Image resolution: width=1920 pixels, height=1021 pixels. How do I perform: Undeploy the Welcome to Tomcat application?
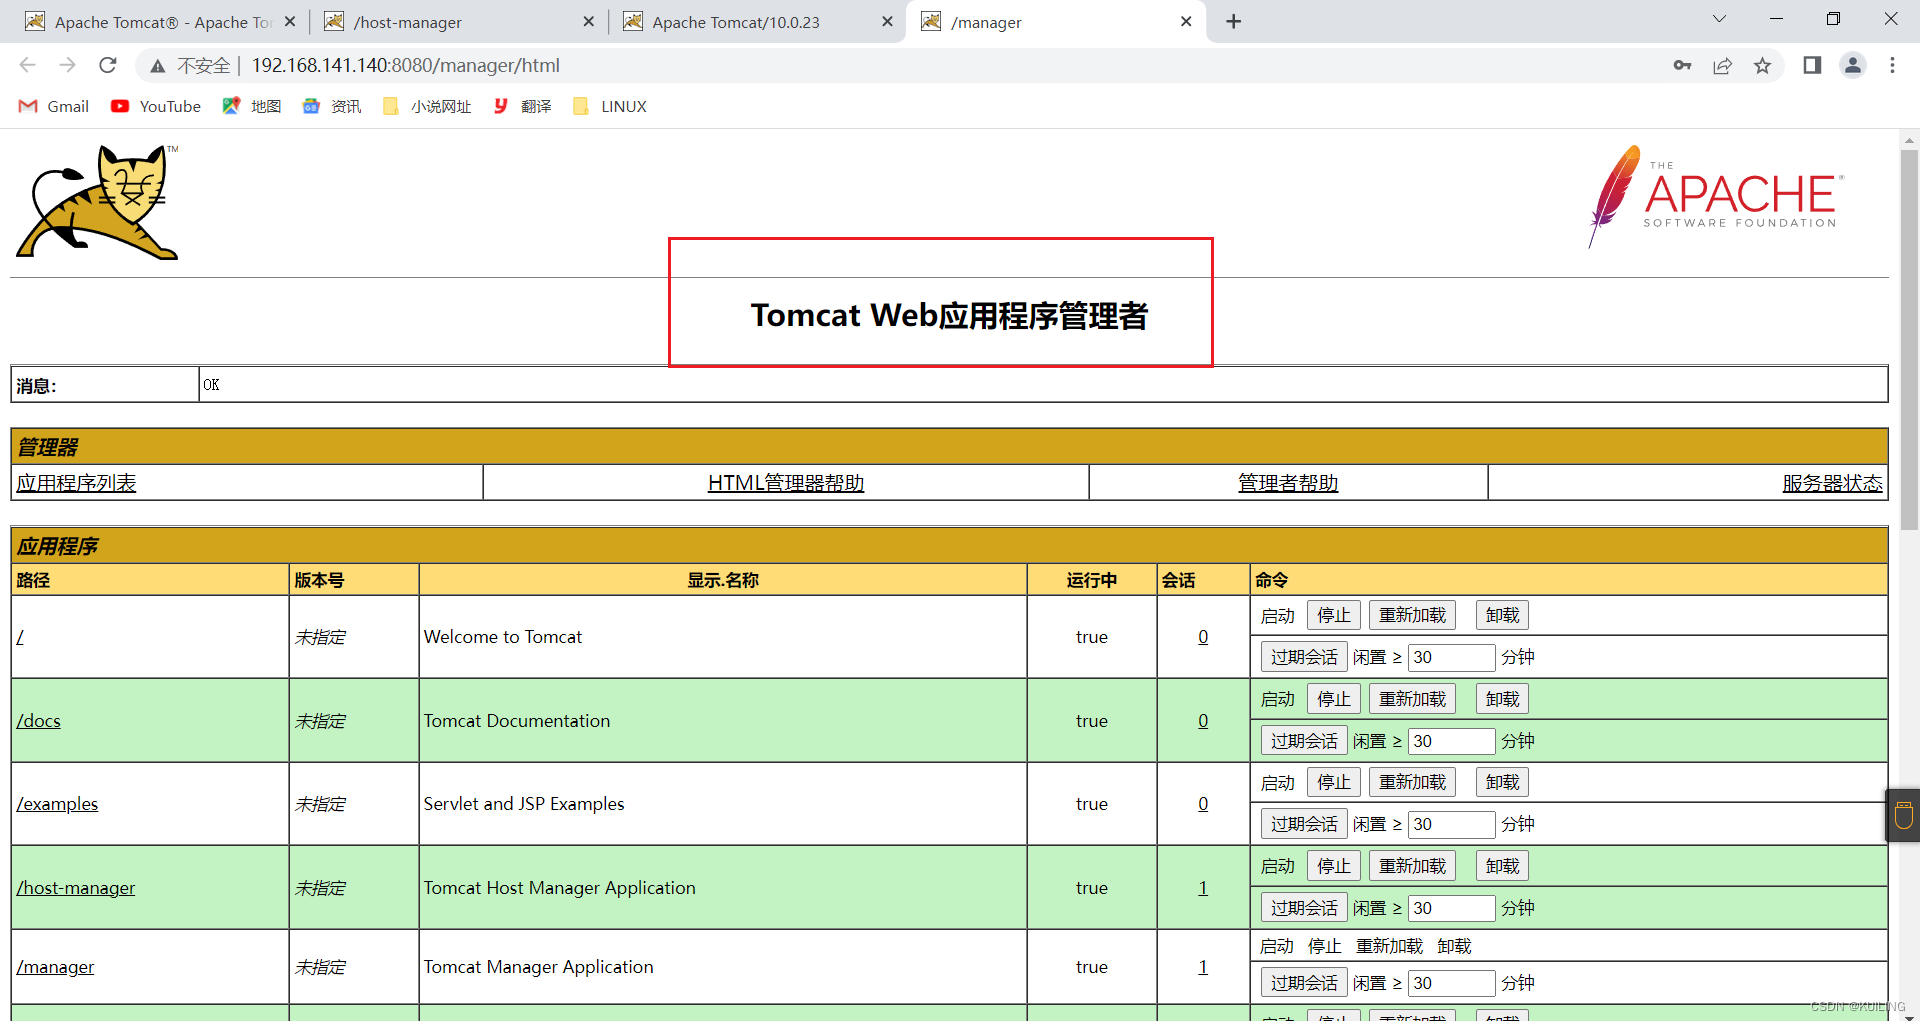(1502, 615)
